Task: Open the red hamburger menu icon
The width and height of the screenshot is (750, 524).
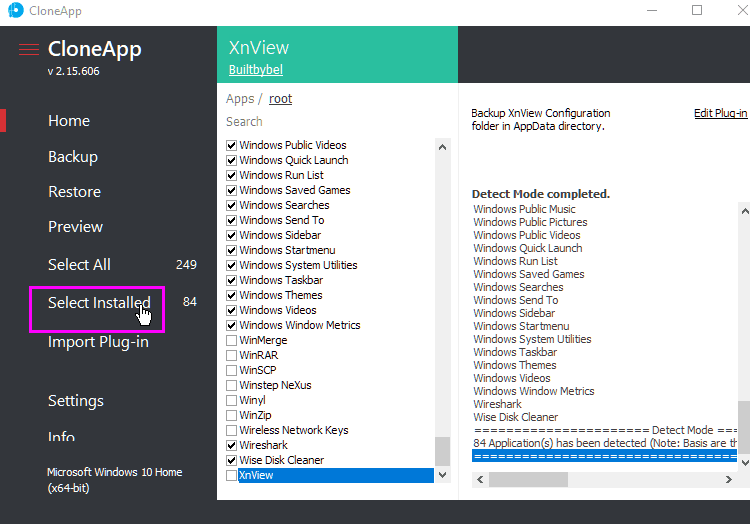Action: click(x=29, y=50)
